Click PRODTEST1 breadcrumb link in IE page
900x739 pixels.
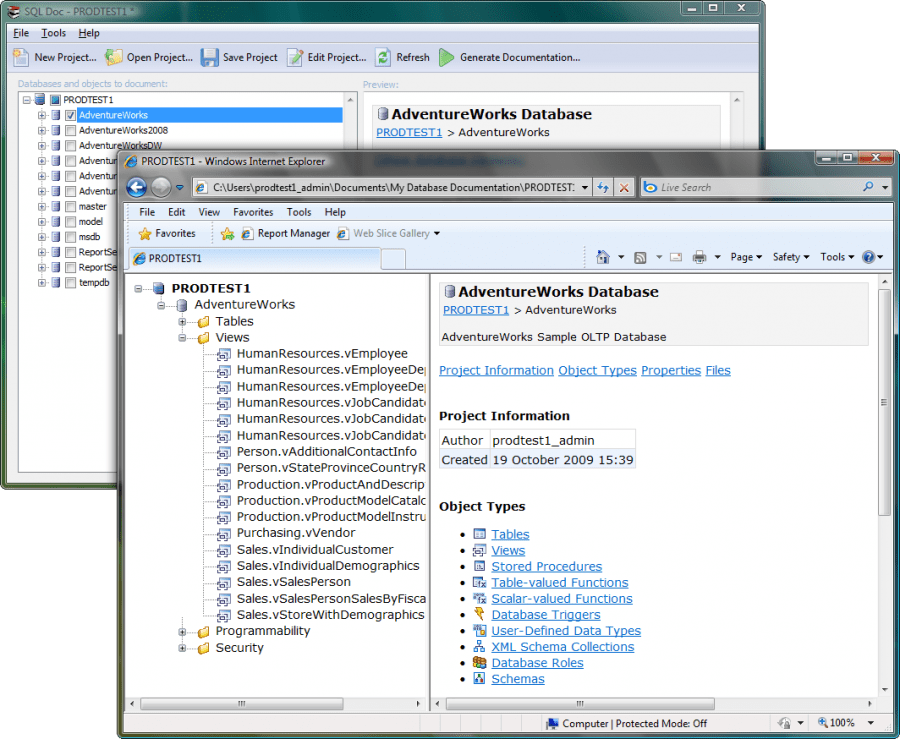(476, 310)
